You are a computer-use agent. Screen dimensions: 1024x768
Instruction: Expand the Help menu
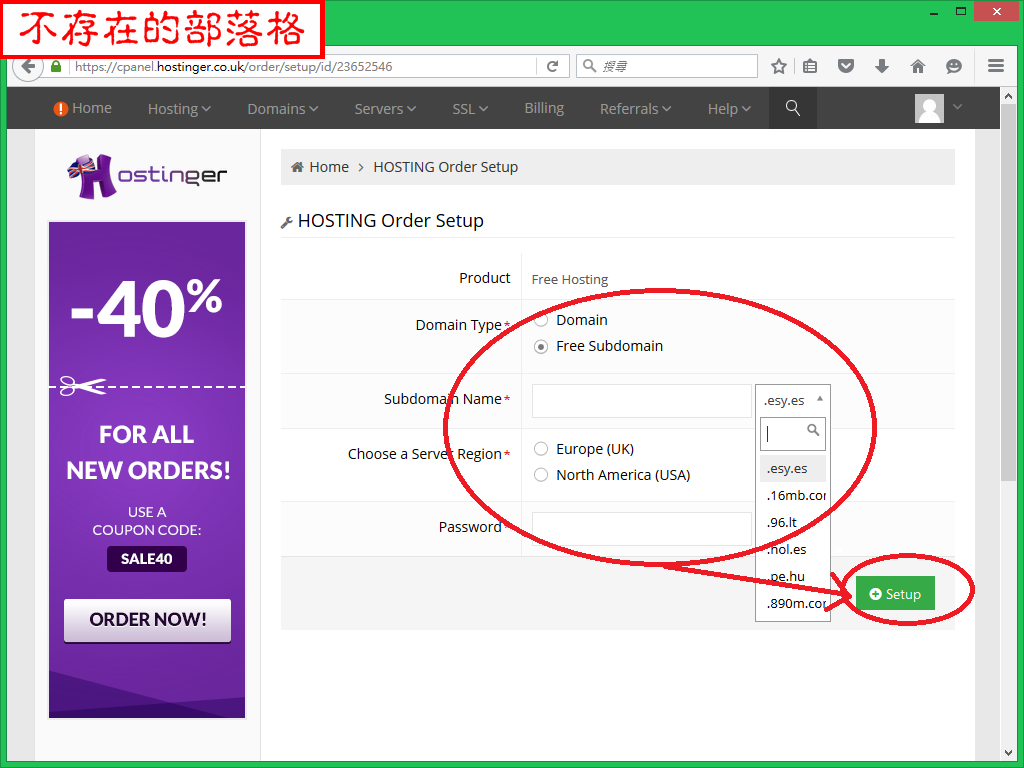[729, 108]
